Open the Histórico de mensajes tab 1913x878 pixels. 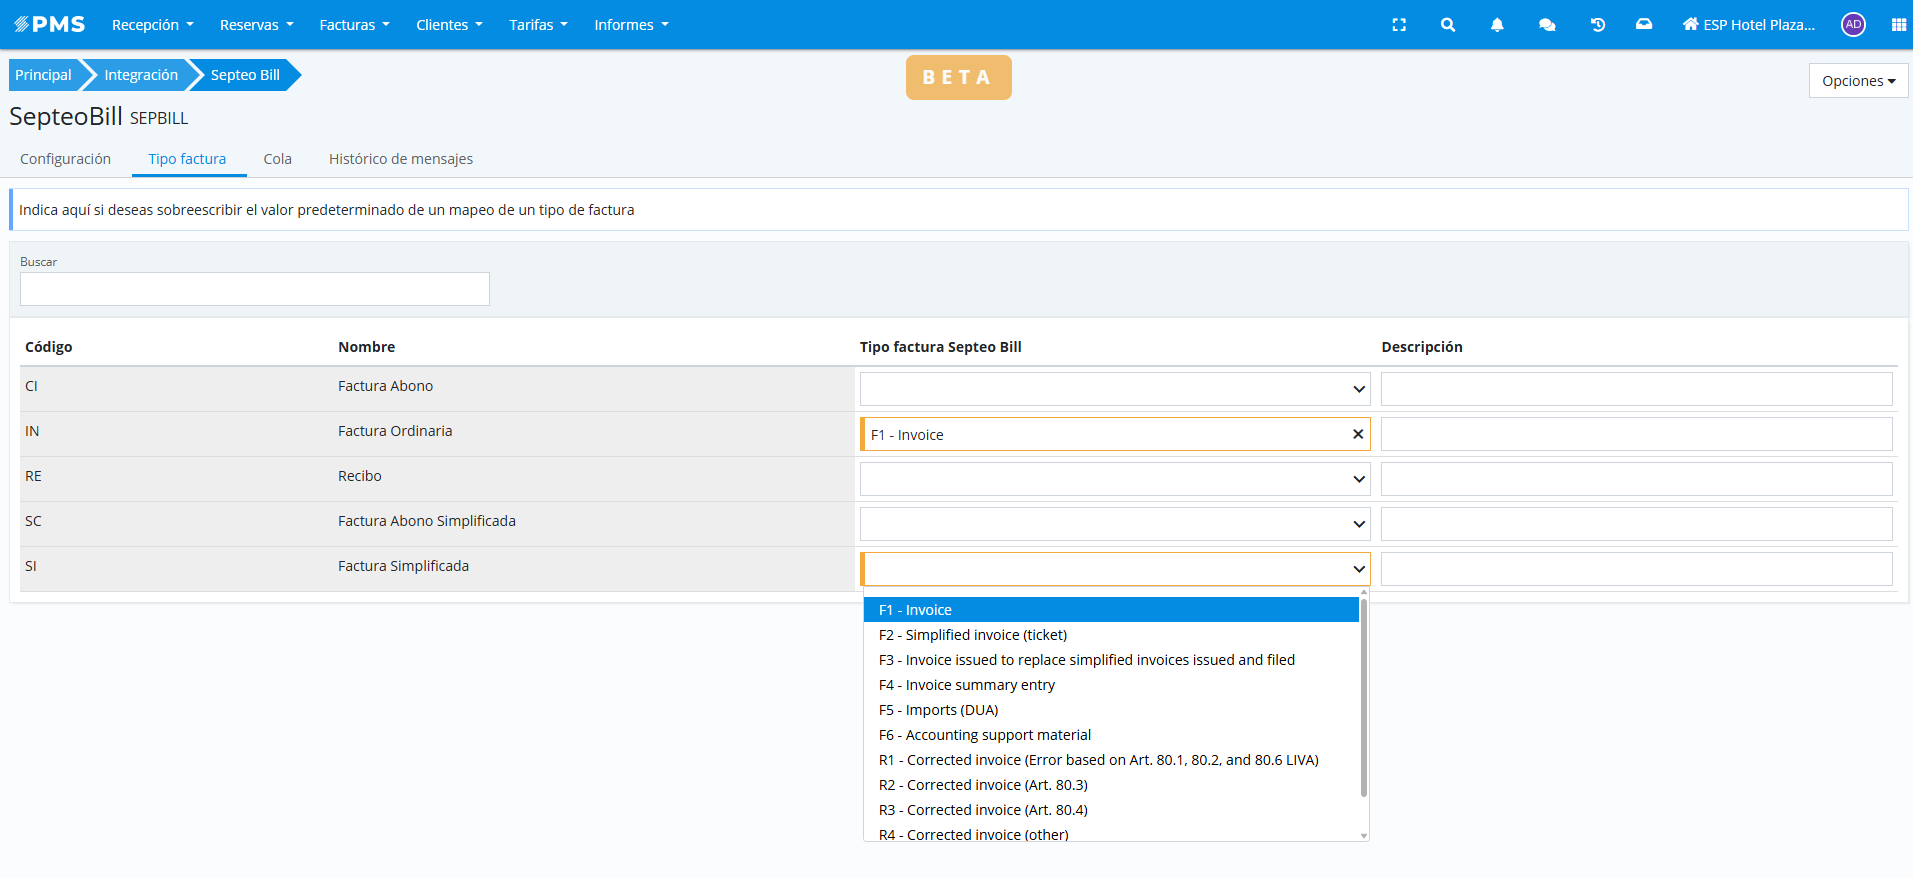click(x=400, y=159)
